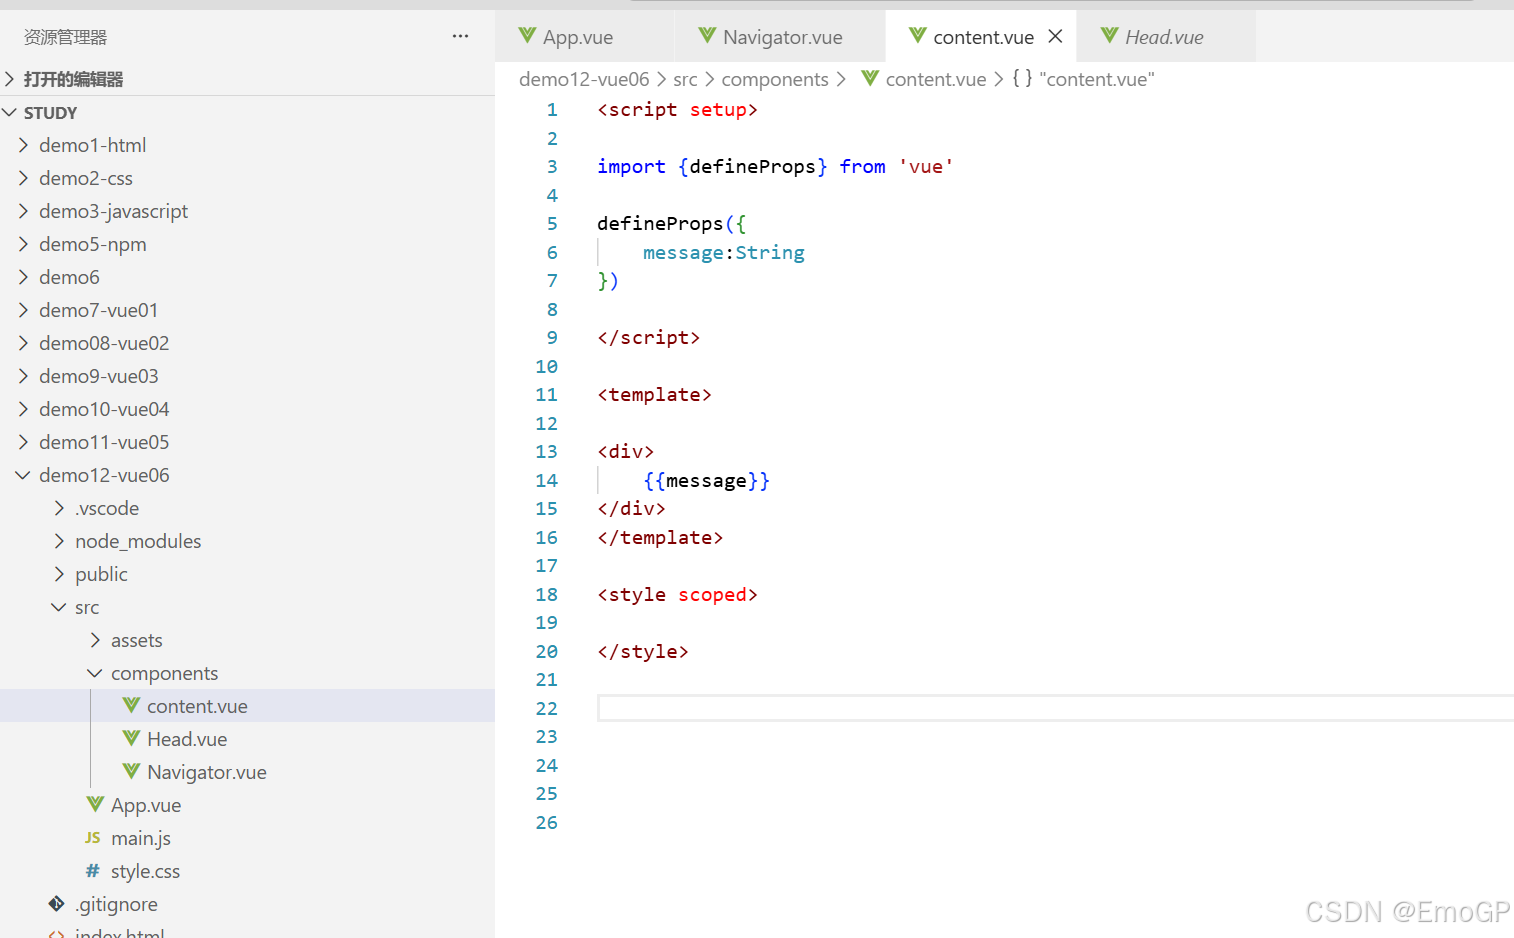Expand the demo9-vue03 folder

coord(23,376)
